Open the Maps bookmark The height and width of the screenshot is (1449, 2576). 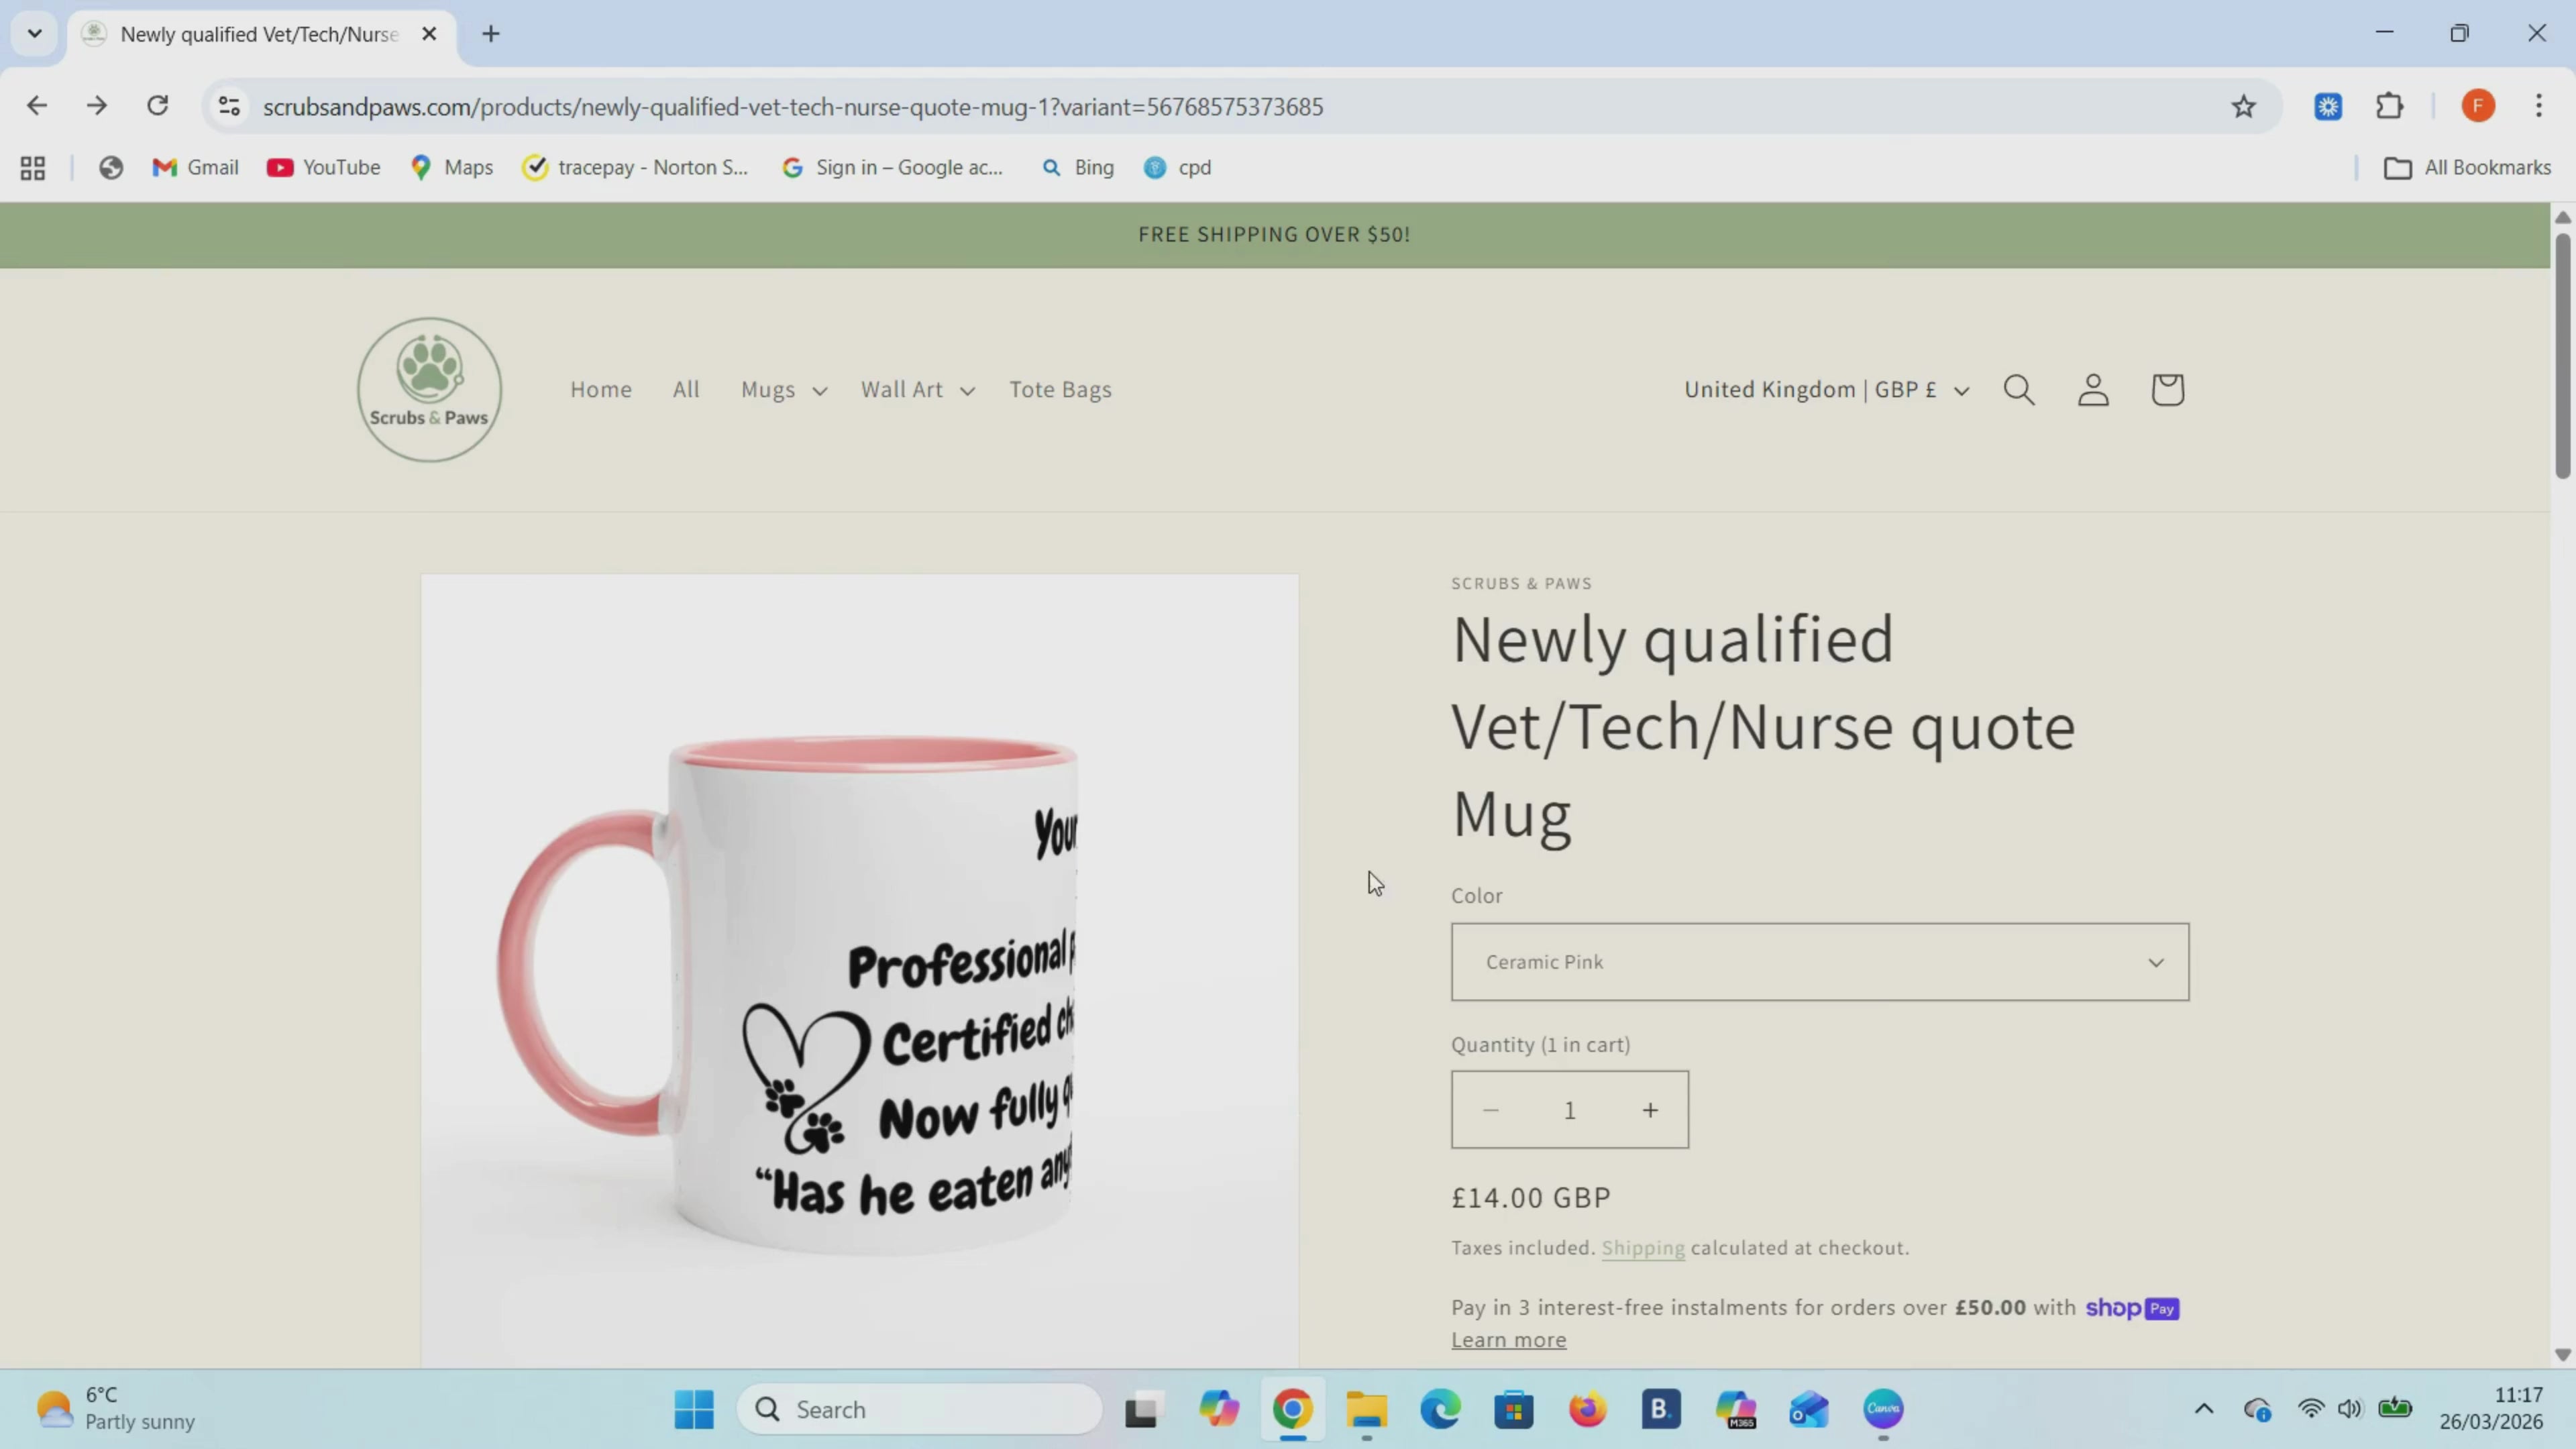[x=452, y=168]
